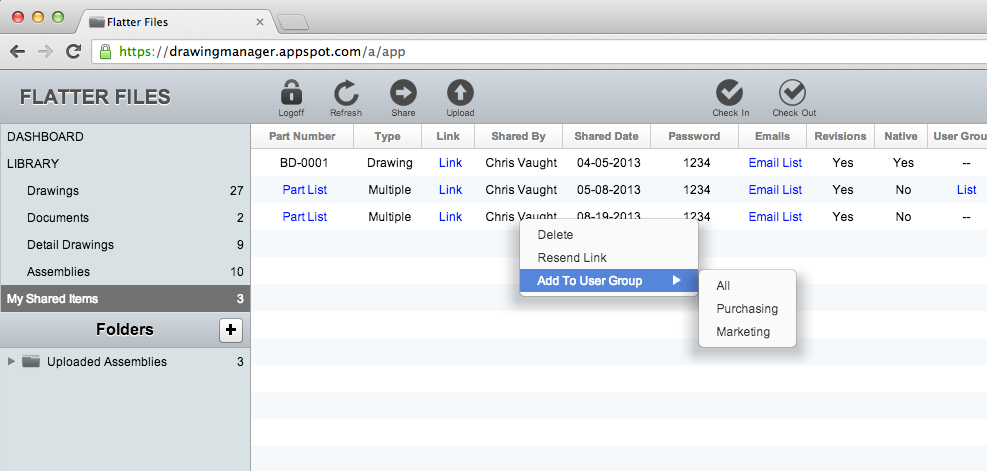Click the browser forward arrow
The image size is (987, 471).
pyautogui.click(x=45, y=52)
